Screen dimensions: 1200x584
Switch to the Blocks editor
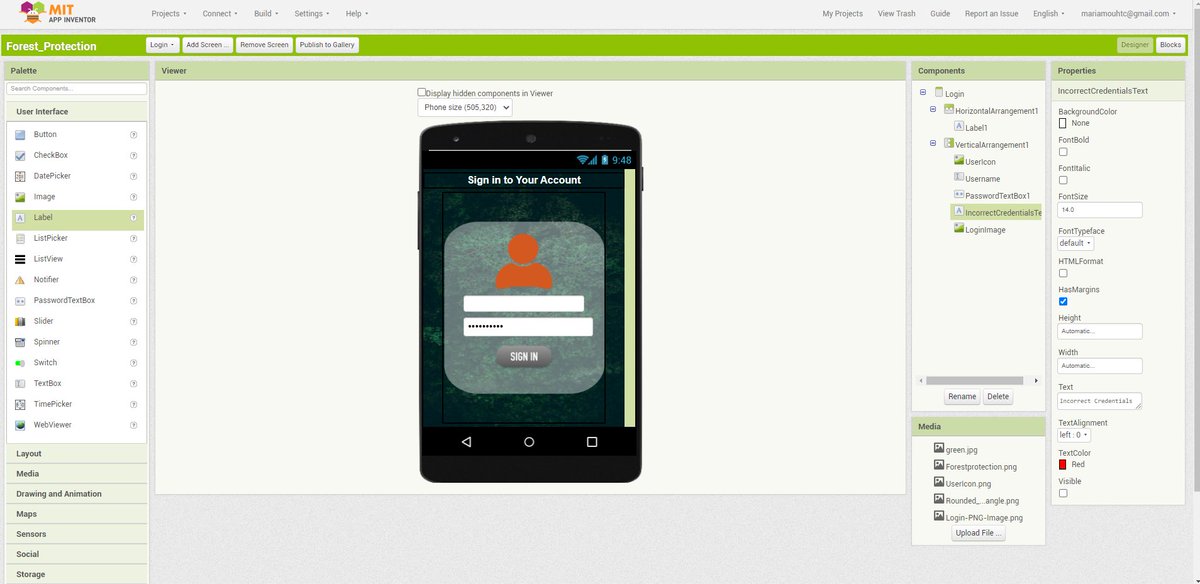tap(1170, 44)
